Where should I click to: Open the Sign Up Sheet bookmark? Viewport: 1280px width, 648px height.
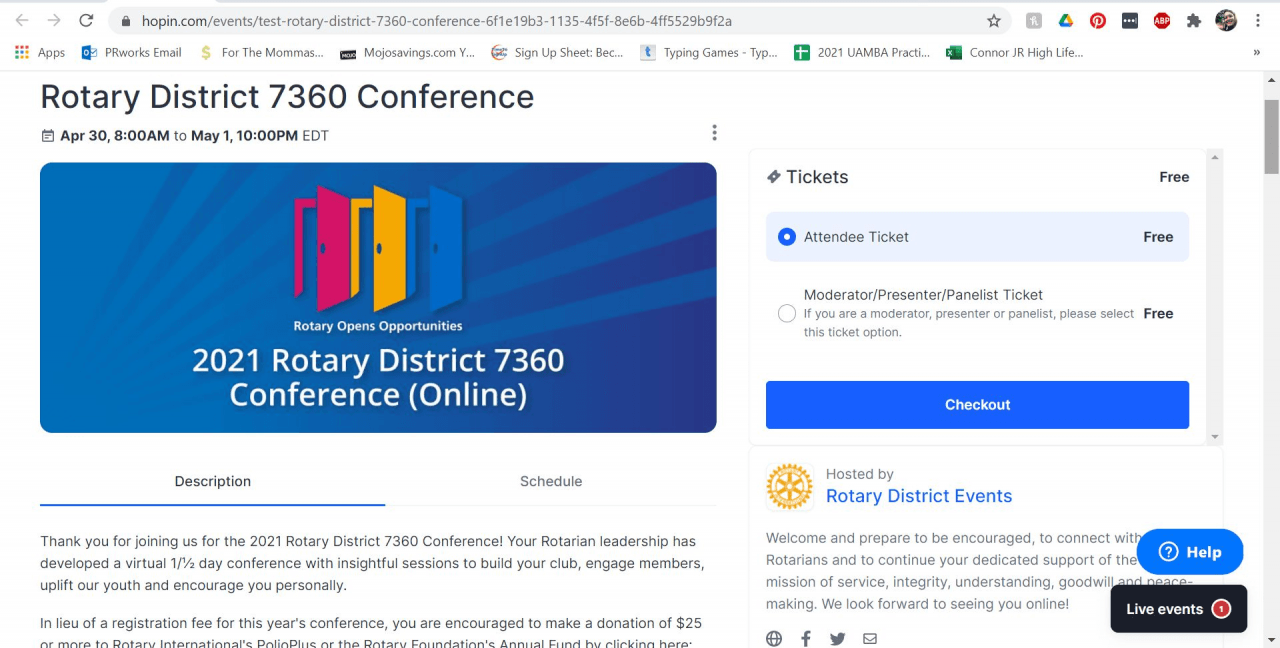click(557, 53)
